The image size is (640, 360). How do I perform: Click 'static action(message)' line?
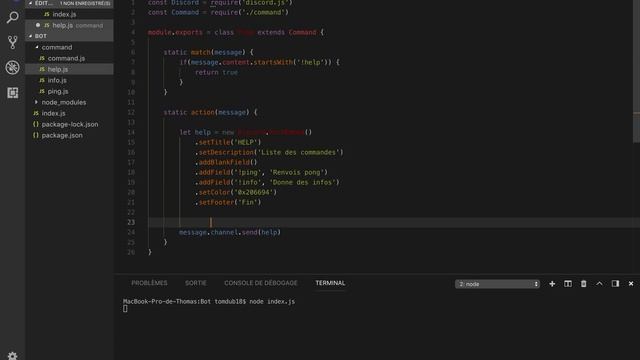(x=210, y=112)
